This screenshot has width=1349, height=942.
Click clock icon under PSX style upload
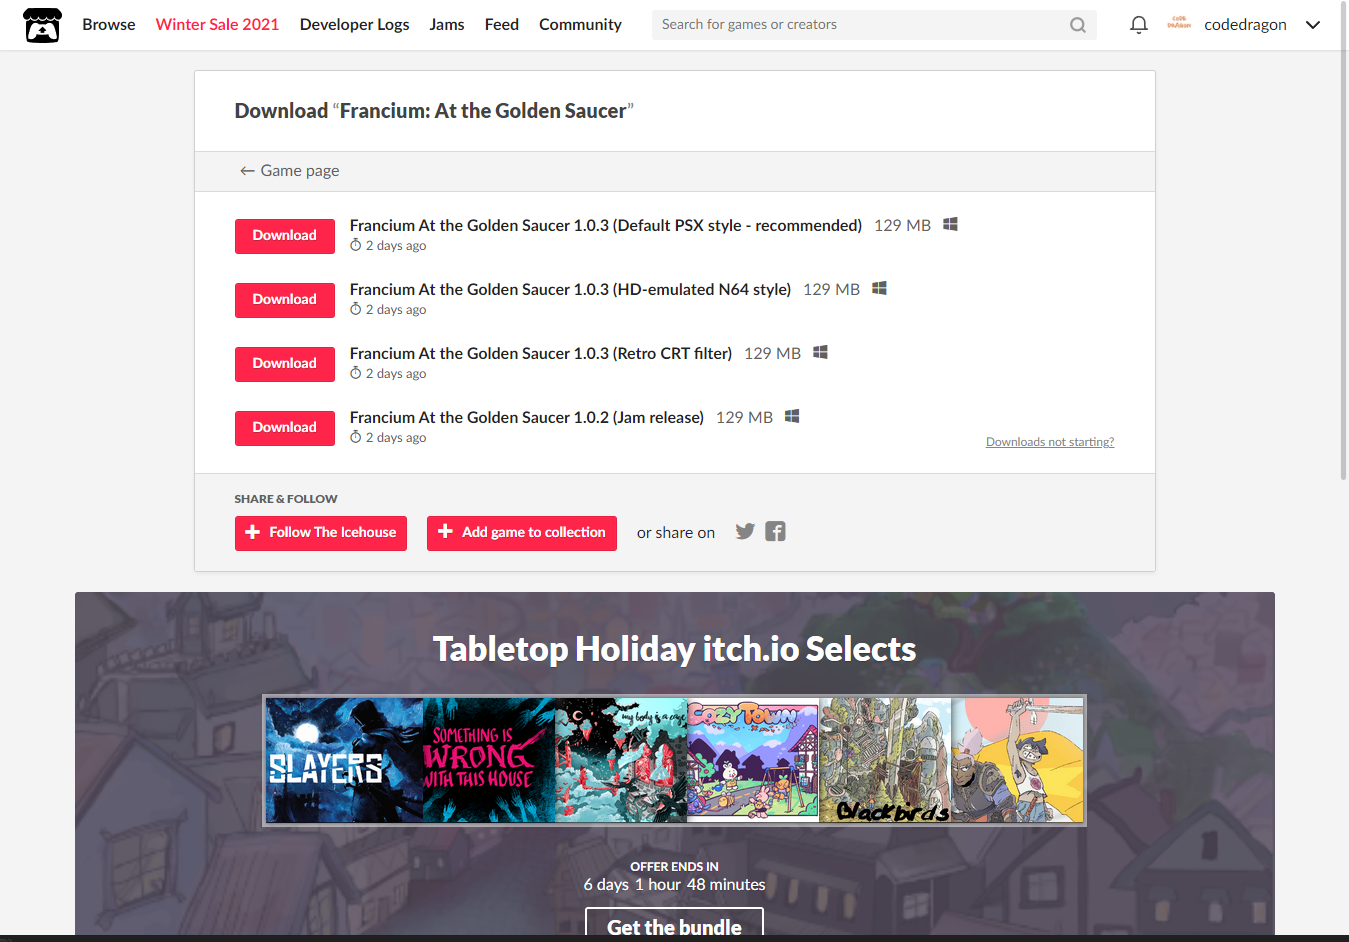tap(355, 245)
